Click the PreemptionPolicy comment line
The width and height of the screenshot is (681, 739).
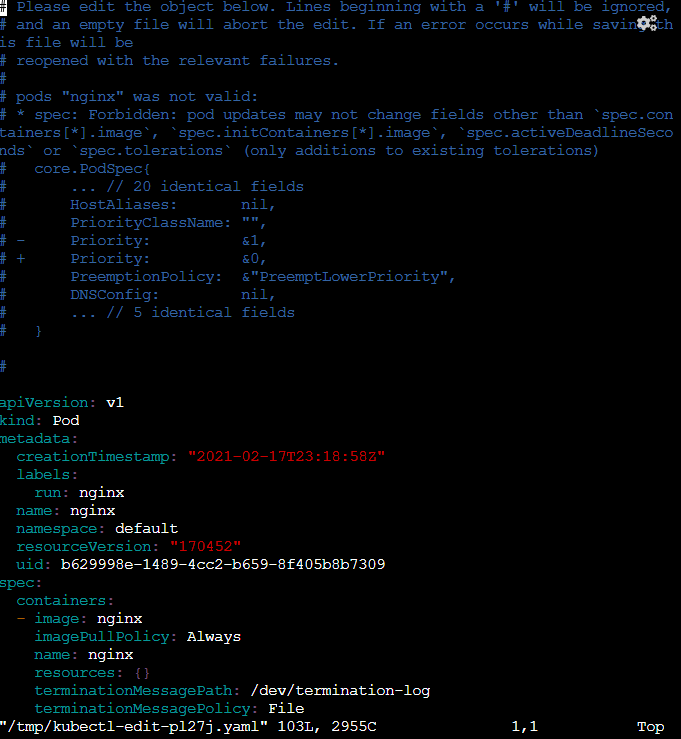(262, 277)
